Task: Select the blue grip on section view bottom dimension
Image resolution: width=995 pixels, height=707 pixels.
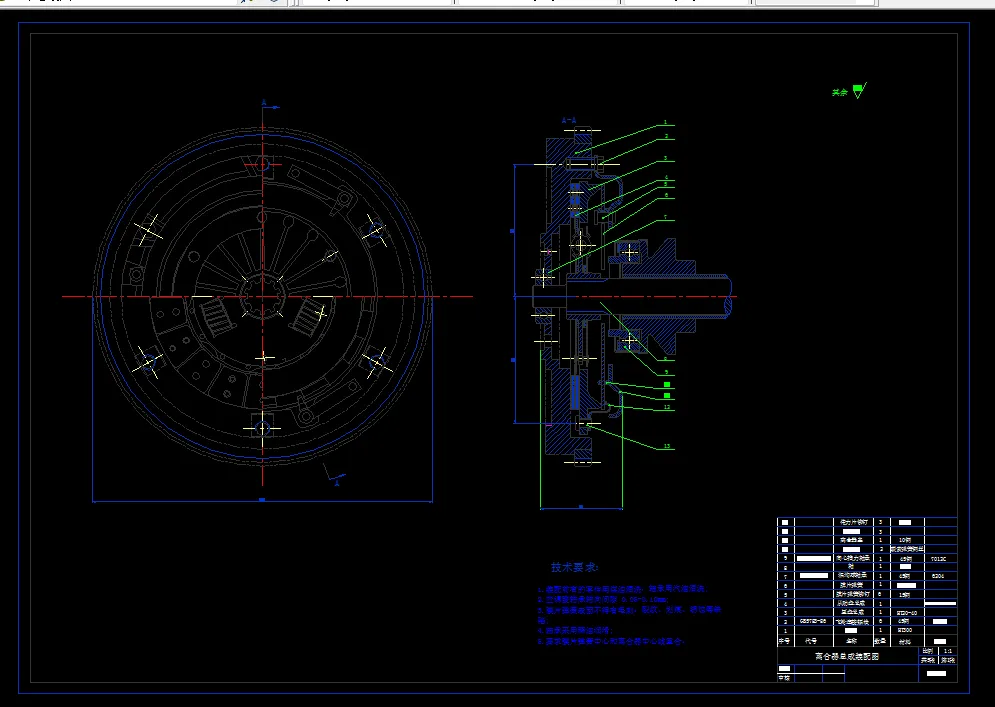Action: coord(581,506)
